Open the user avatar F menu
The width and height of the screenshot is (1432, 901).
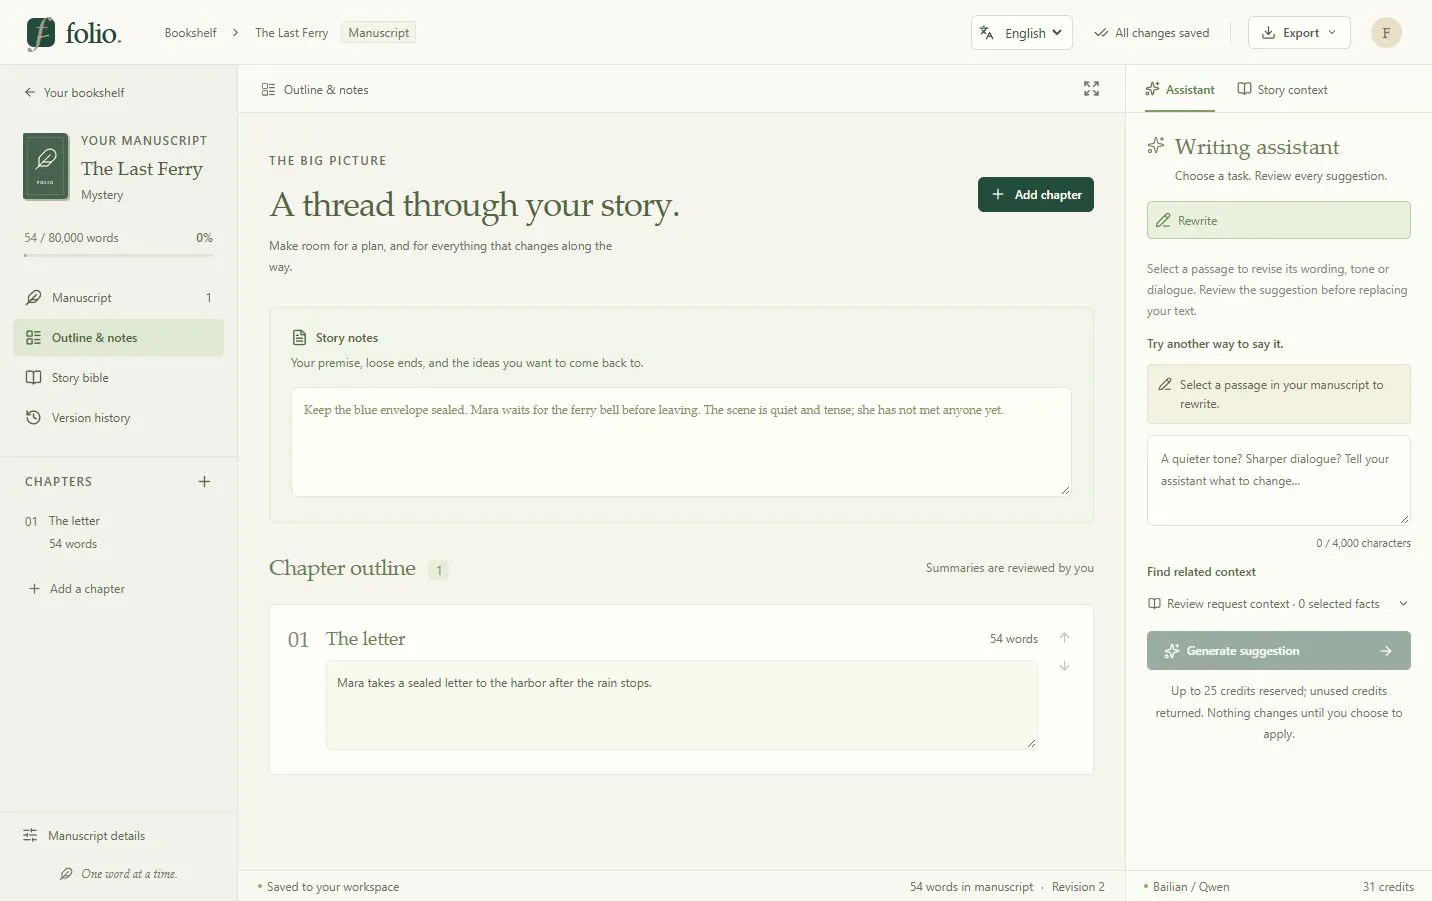tap(1386, 33)
